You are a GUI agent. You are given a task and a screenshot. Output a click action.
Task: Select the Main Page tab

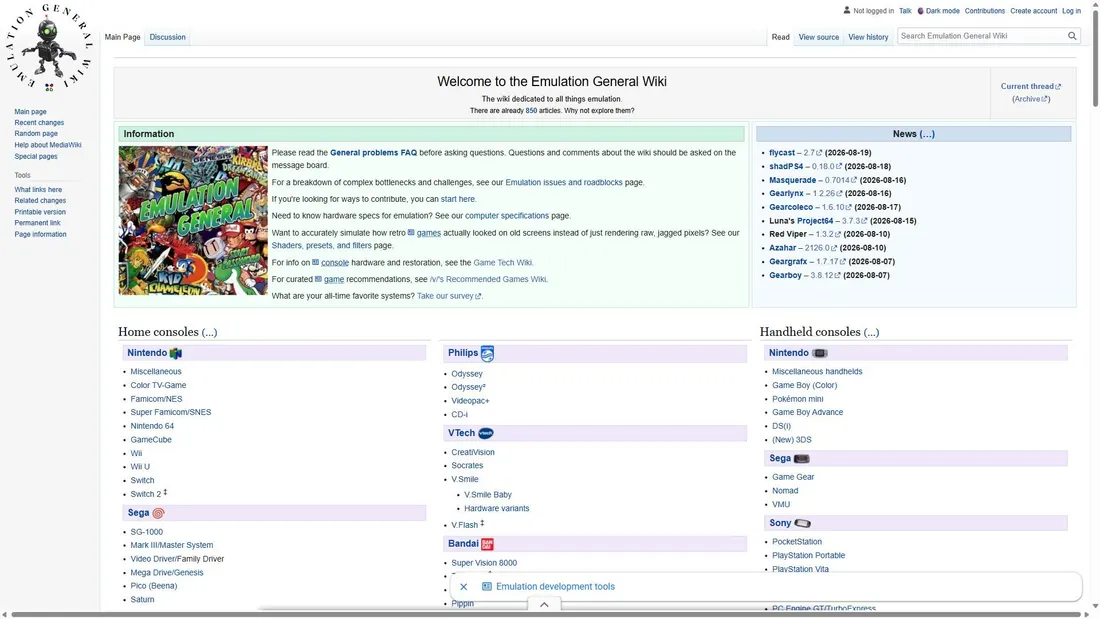point(123,37)
